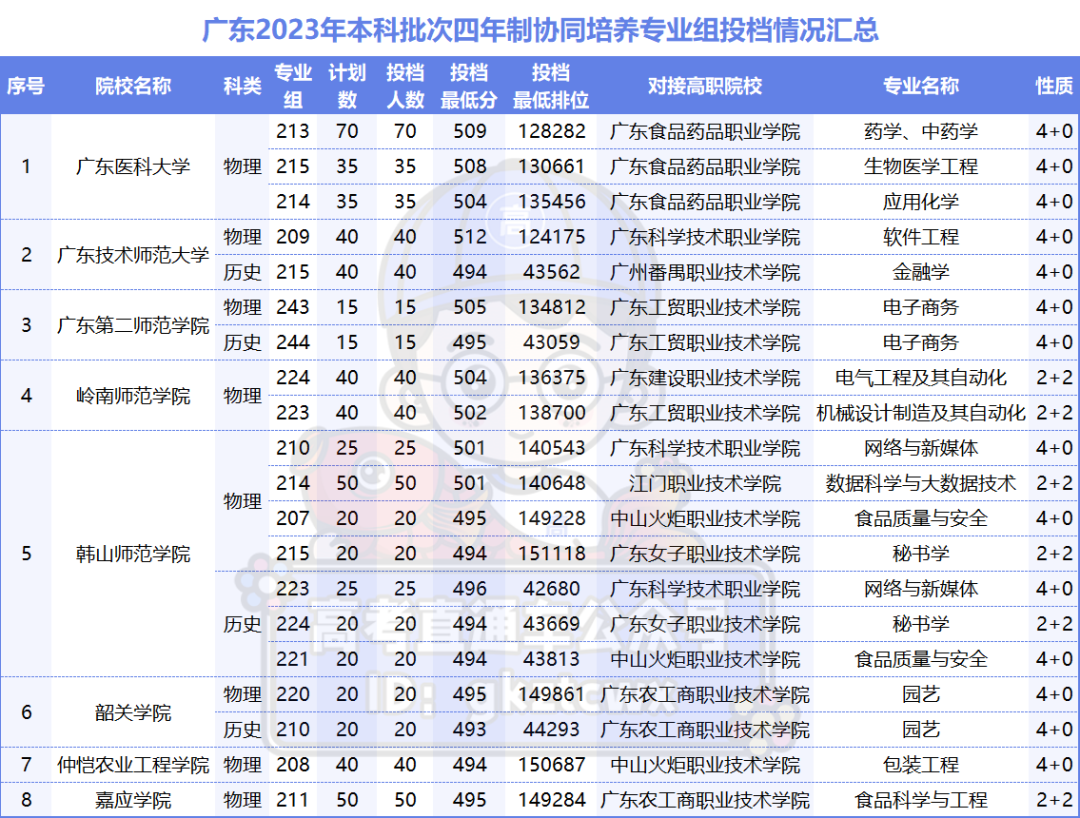The width and height of the screenshot is (1080, 818).
Task: Select the 岭南师范学院 school cell
Action: 133,395
